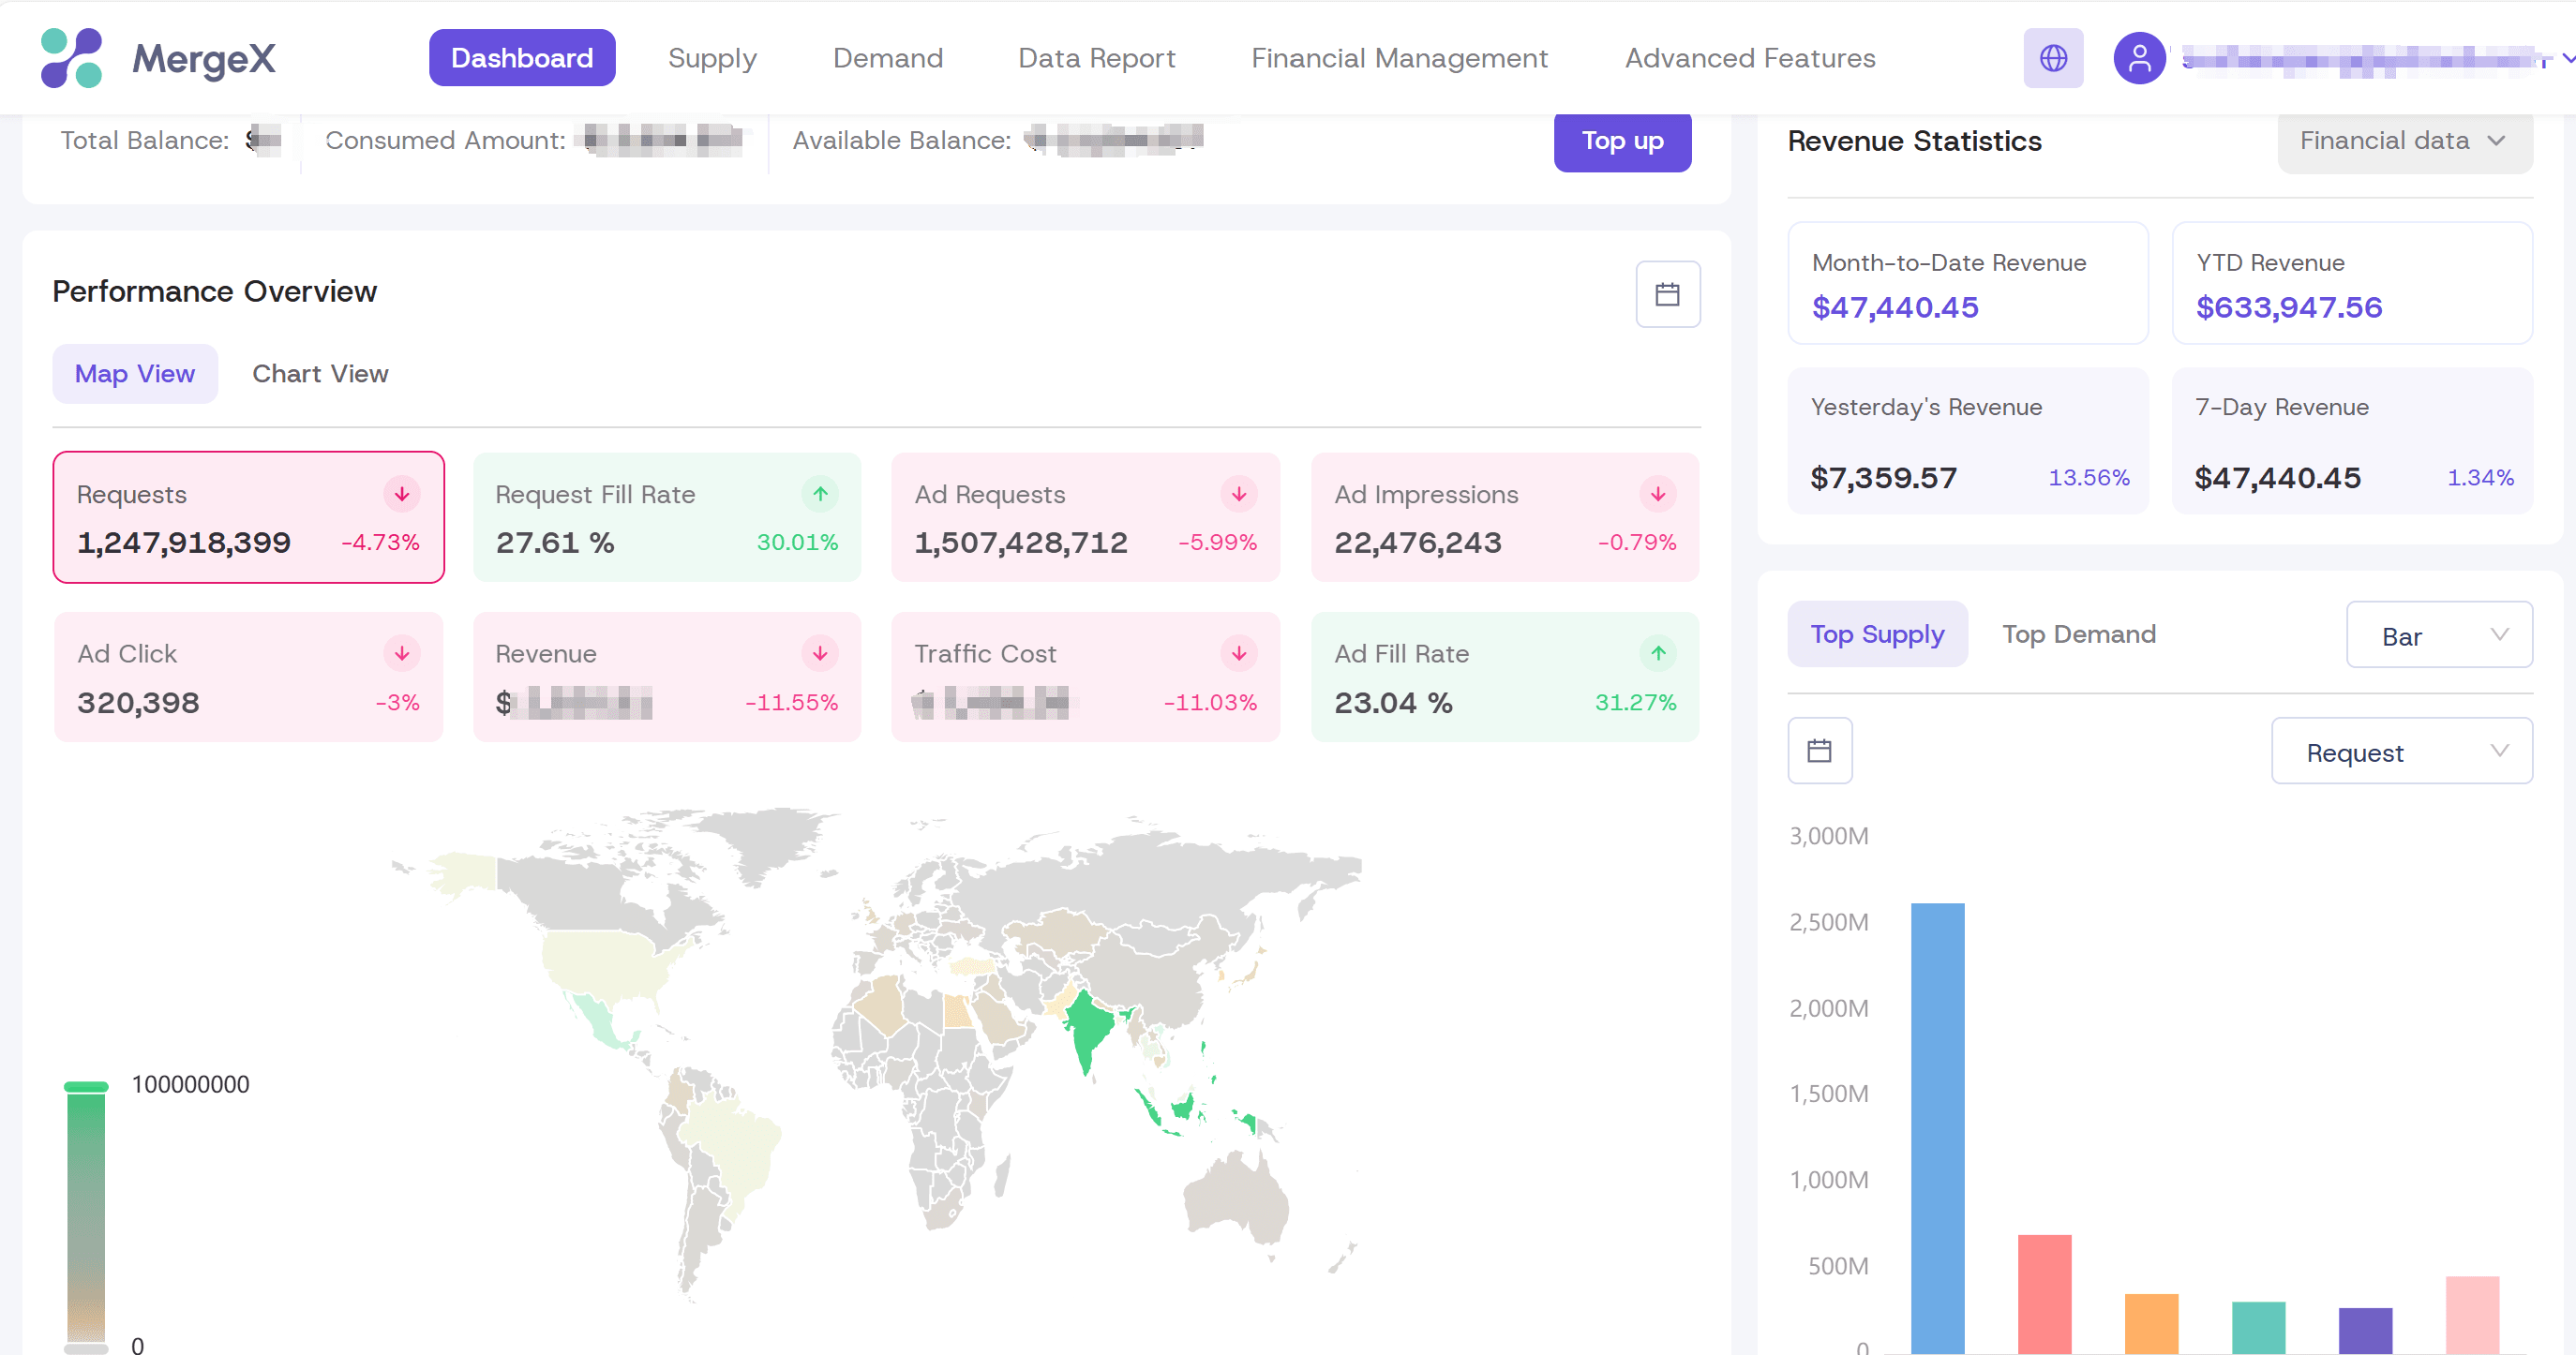Switch to Chart View
The height and width of the screenshot is (1355, 2576).
click(x=320, y=373)
